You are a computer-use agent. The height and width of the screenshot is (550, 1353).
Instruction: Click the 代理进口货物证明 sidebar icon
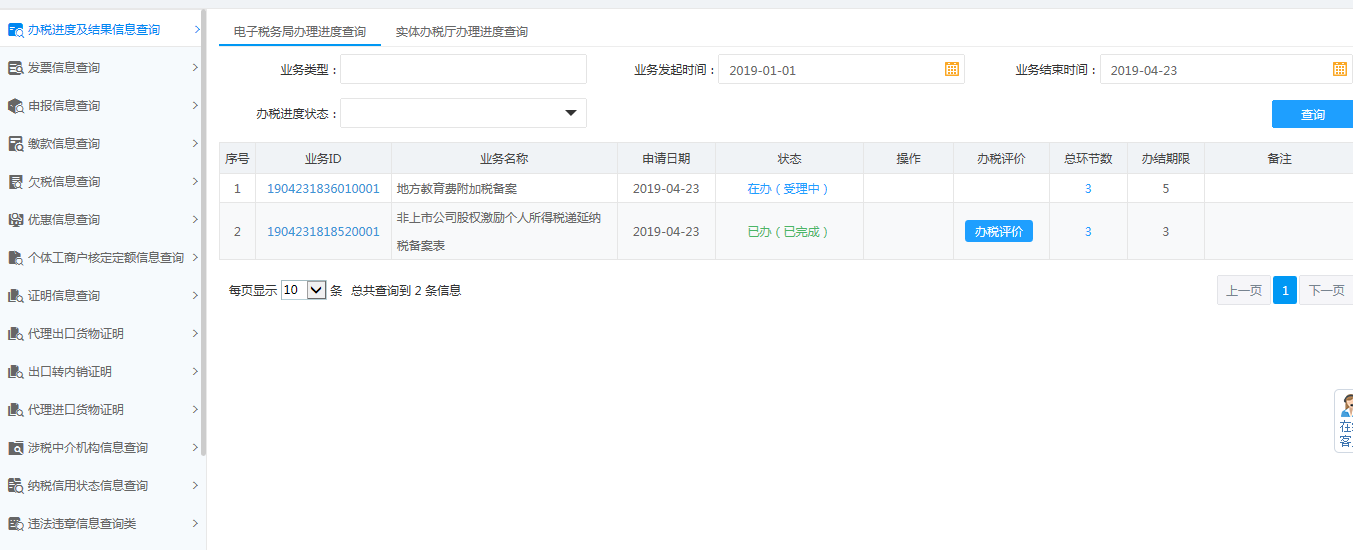[15, 410]
